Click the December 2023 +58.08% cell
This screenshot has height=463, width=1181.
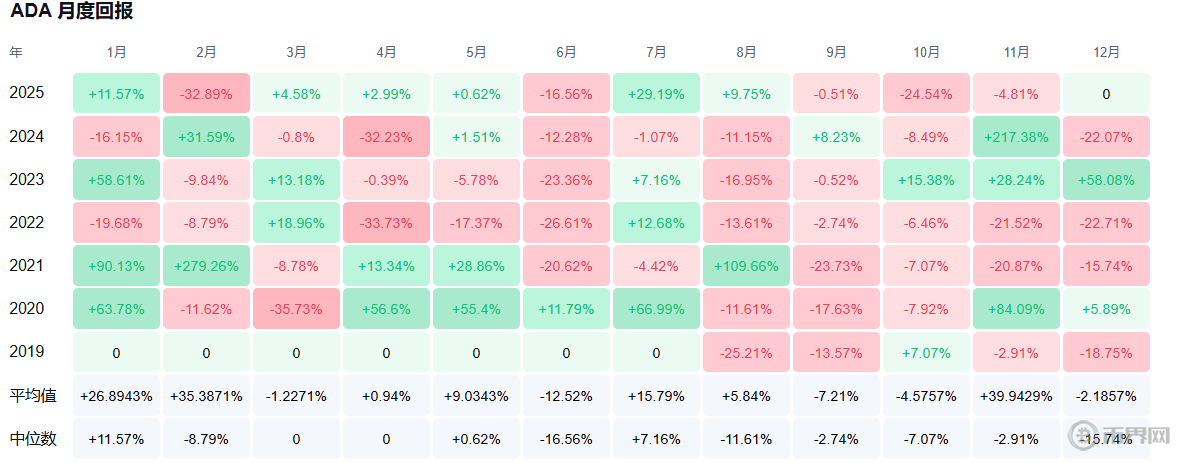point(1106,180)
